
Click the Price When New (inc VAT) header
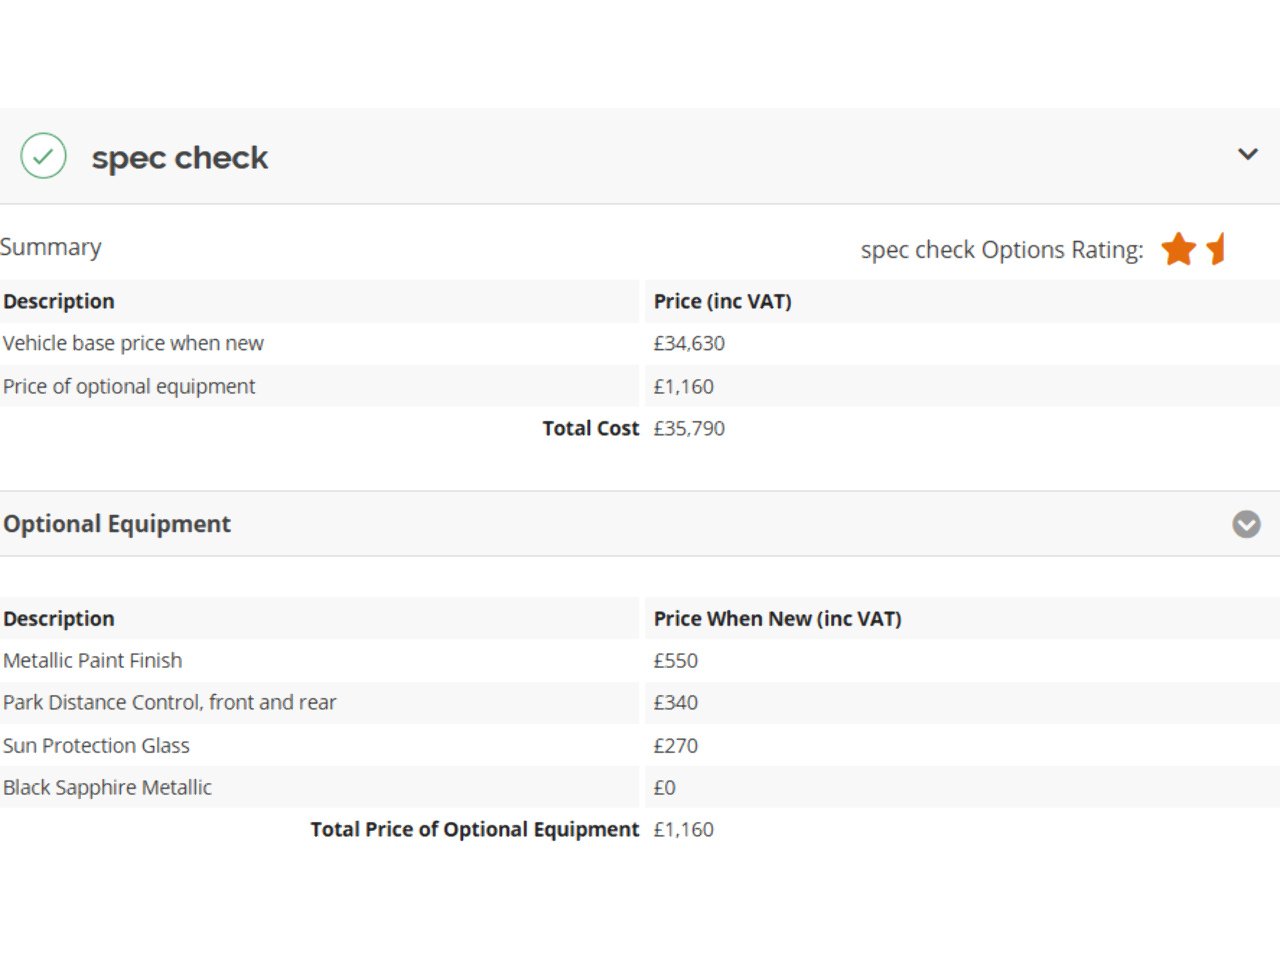click(777, 618)
